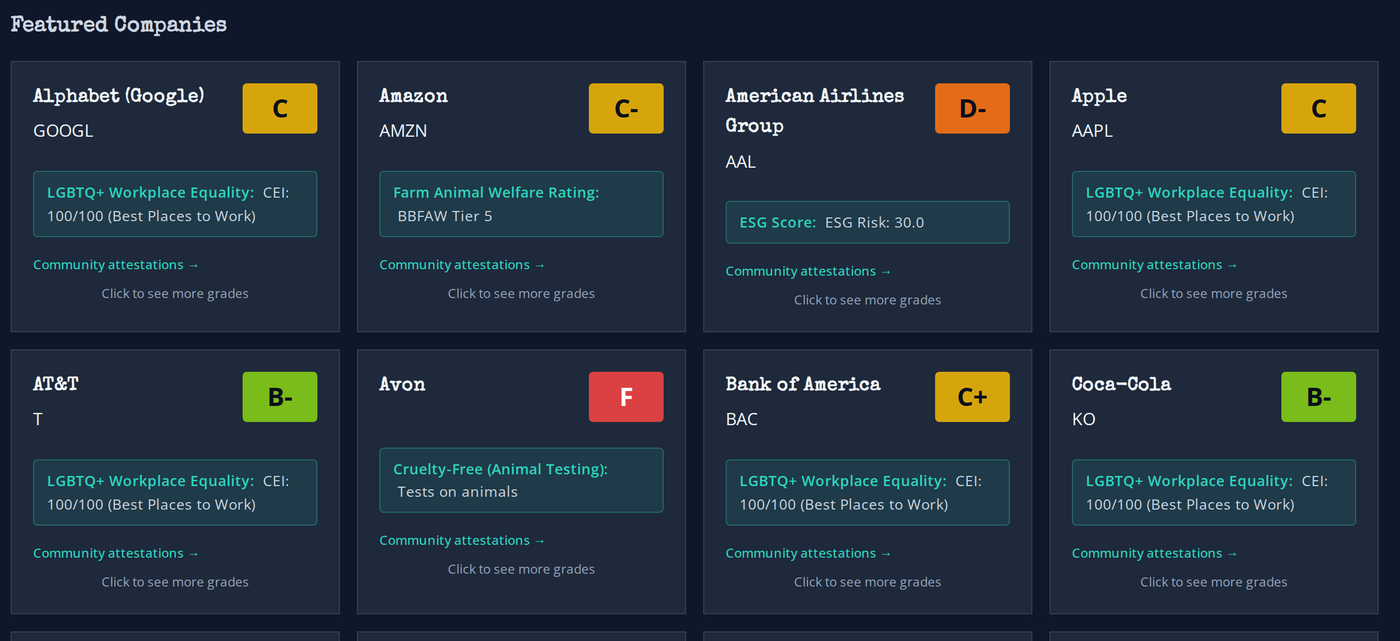Click 'Click to see more grades' under Avon
This screenshot has height=641, width=1400.
[x=521, y=569]
